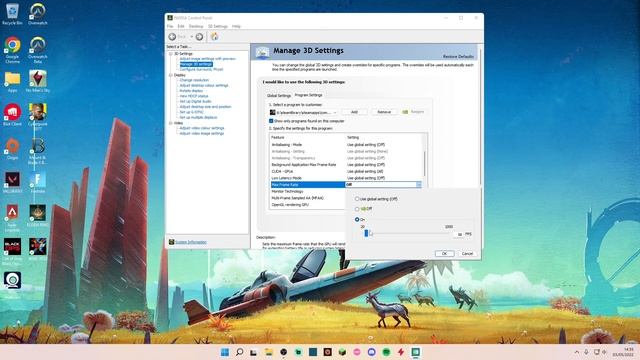Launch VALORANT from desktop

pos(12,182)
